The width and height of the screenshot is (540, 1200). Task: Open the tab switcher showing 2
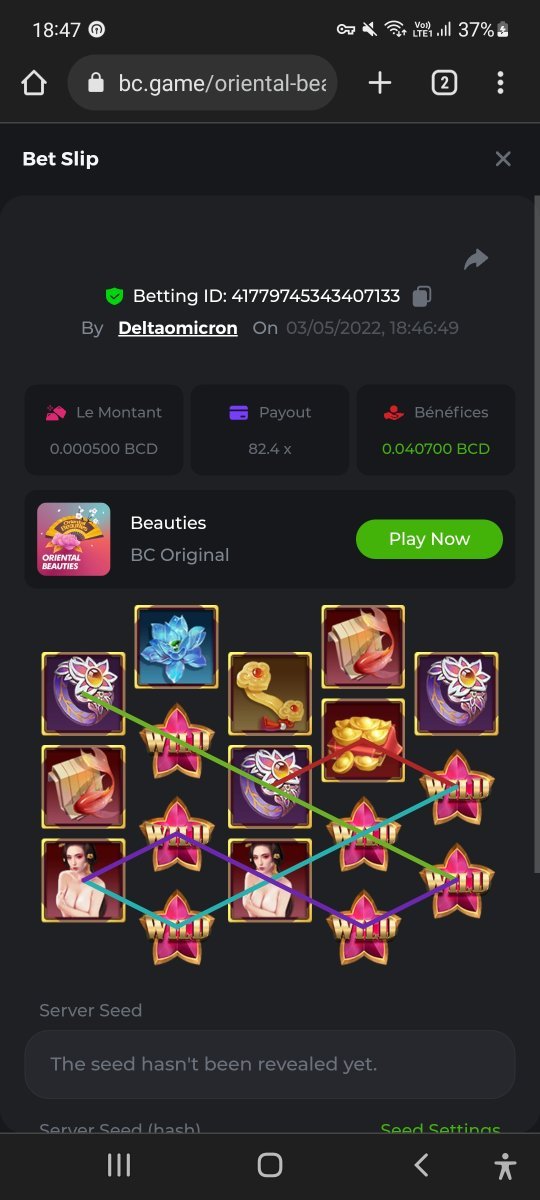(x=444, y=83)
